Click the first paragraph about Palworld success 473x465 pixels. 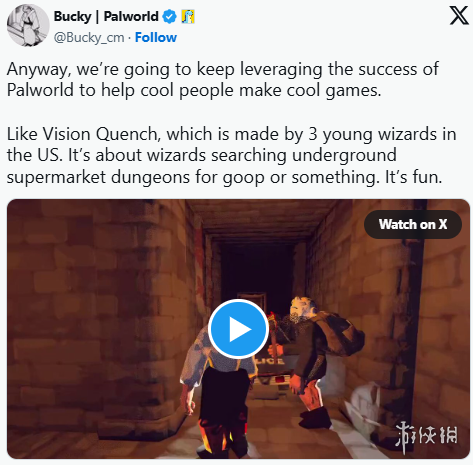click(223, 80)
